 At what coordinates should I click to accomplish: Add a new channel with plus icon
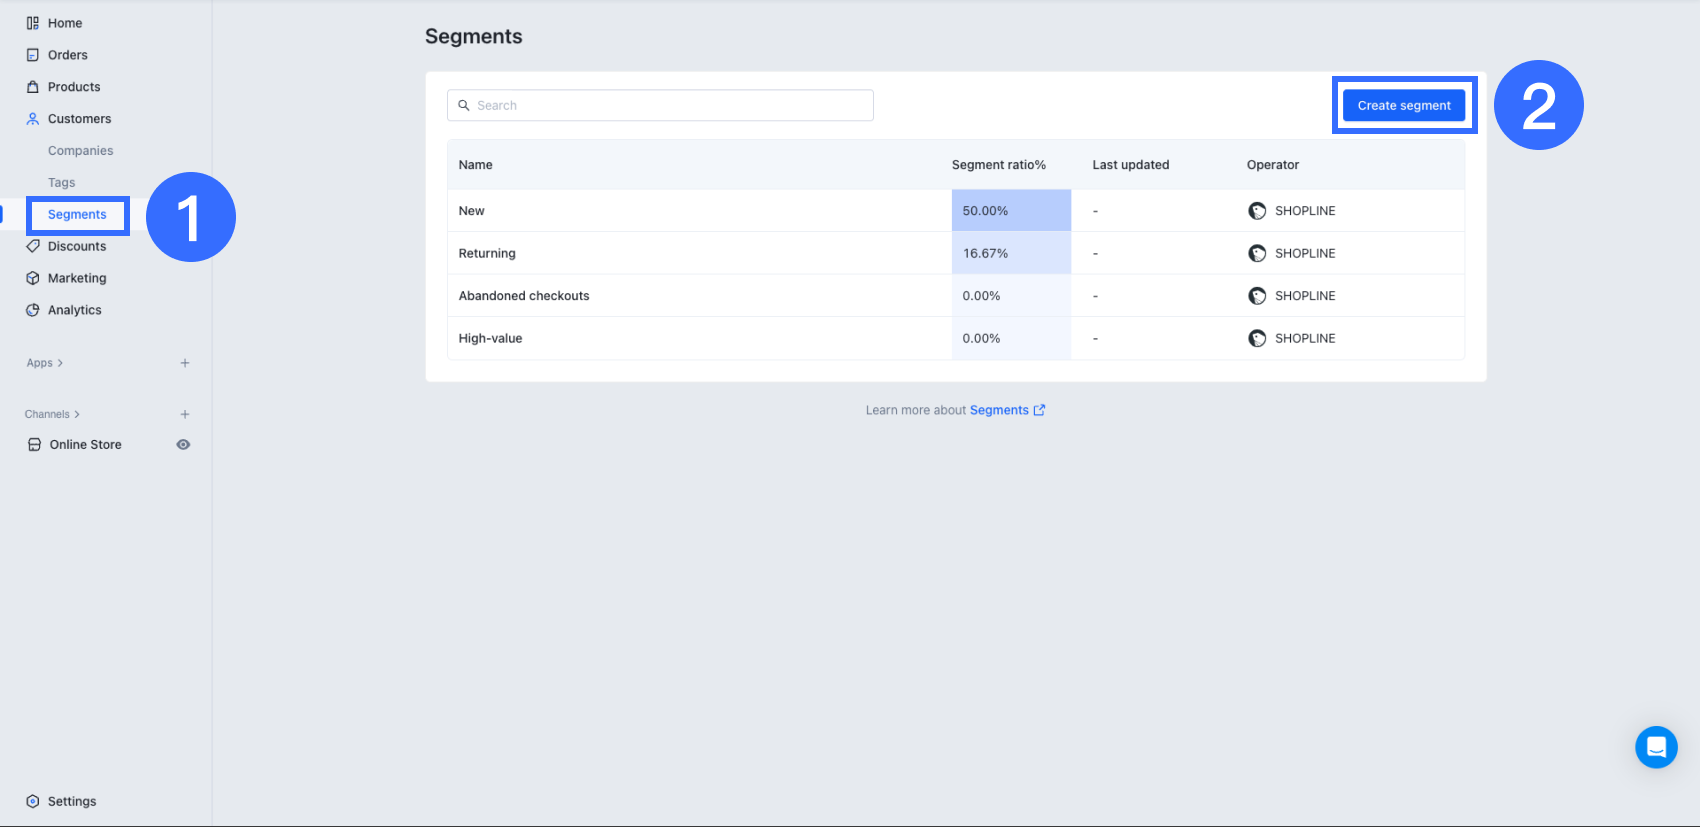click(x=185, y=414)
